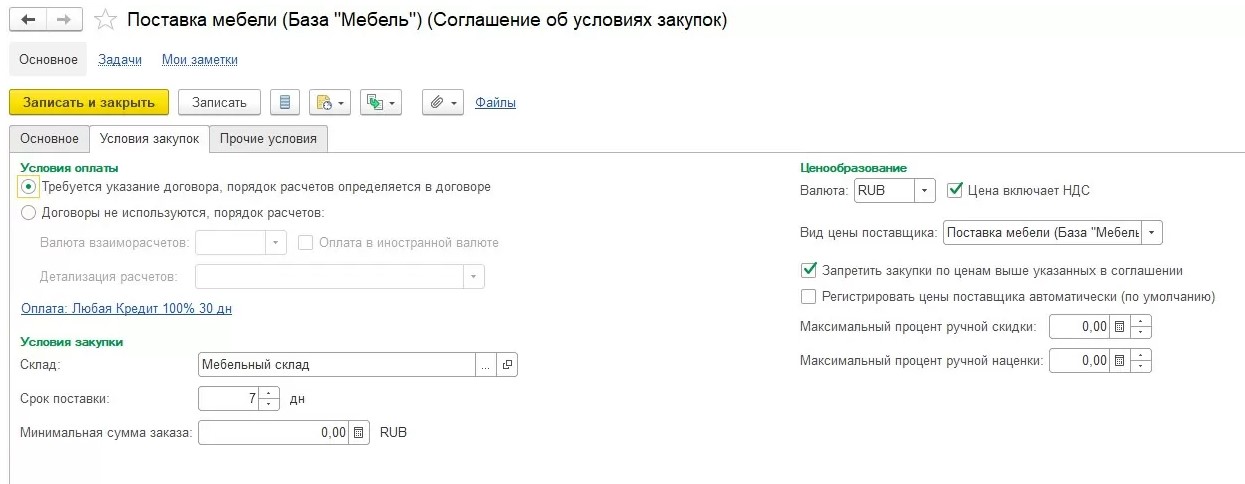The height and width of the screenshot is (484, 1245).
Task: Click the back navigation arrow
Action: pos(28,20)
